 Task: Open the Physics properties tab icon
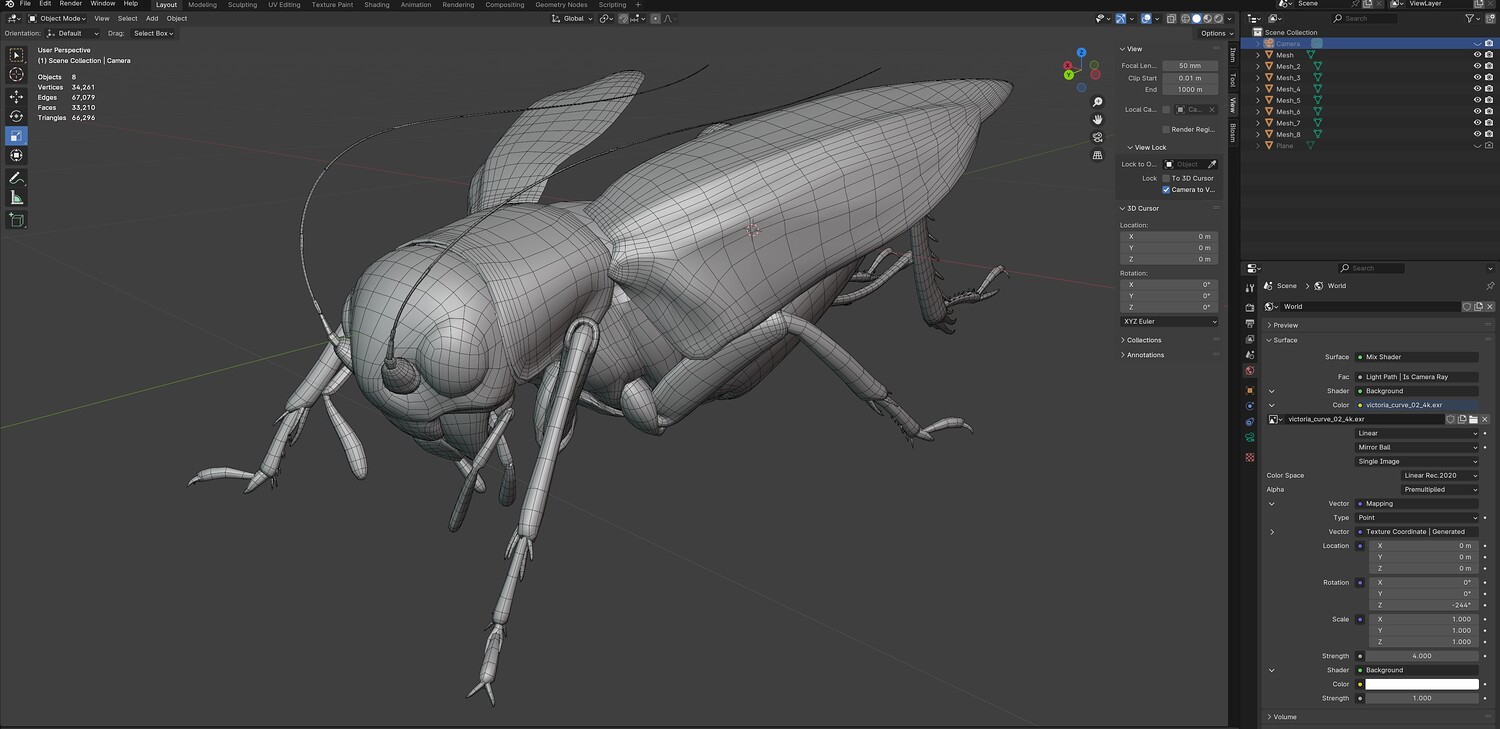[1249, 406]
